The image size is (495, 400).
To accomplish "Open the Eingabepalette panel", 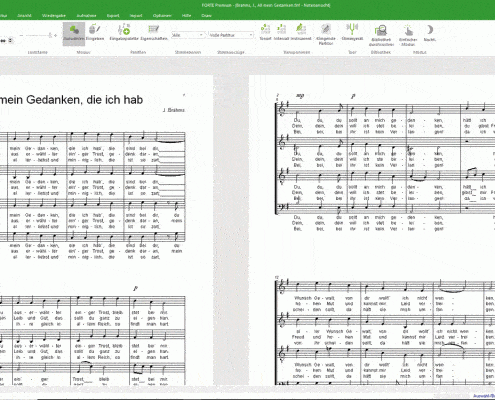I will 124,33.
